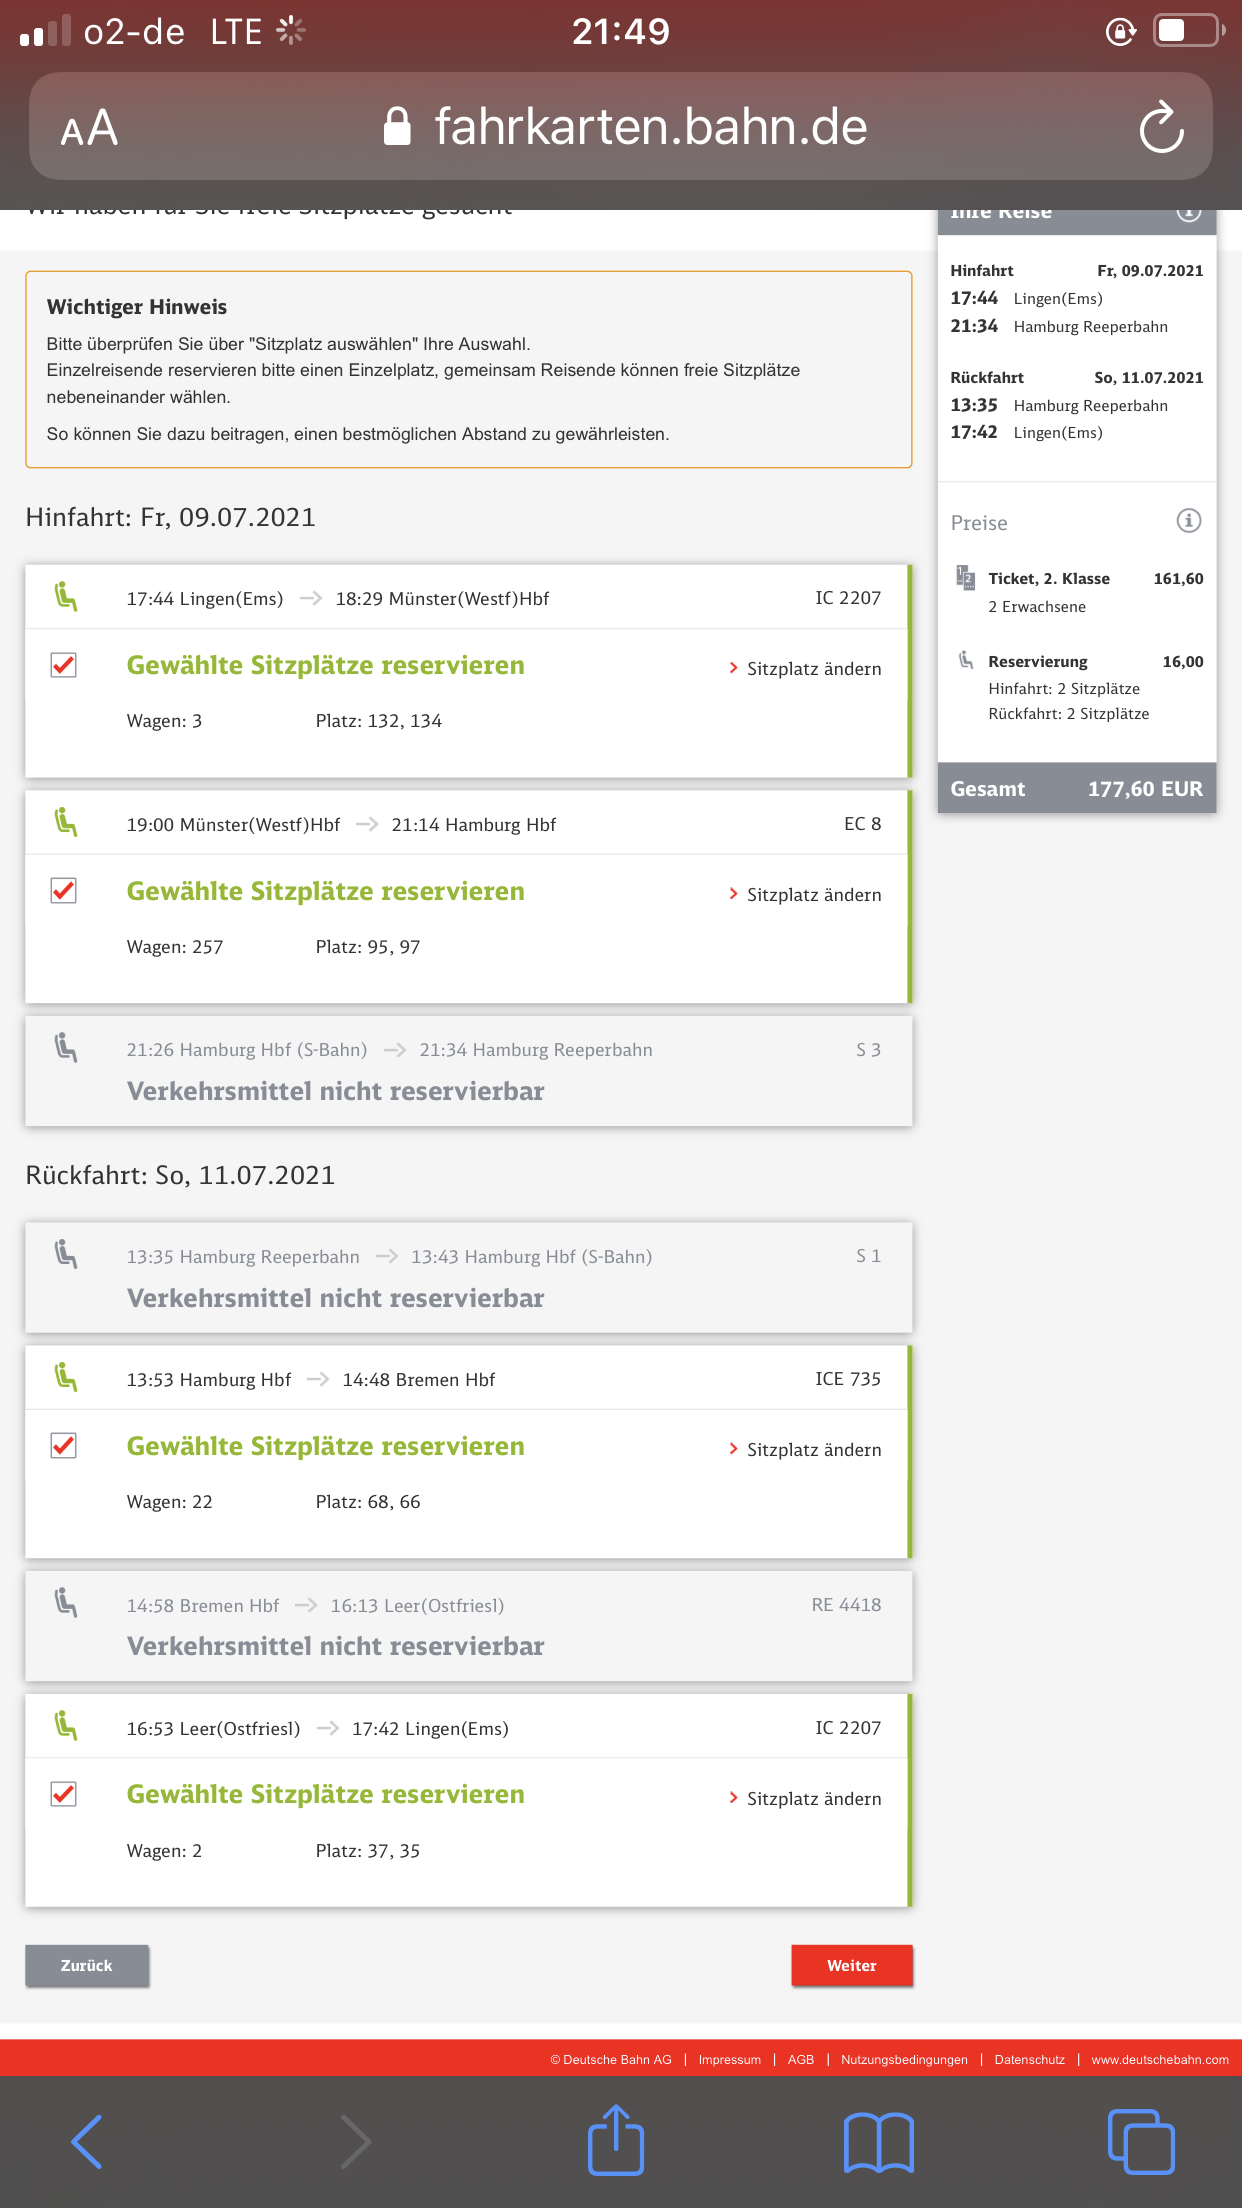Uncheck seat reservation for Lingen to Münster
This screenshot has height=2208, width=1242.
(x=64, y=665)
